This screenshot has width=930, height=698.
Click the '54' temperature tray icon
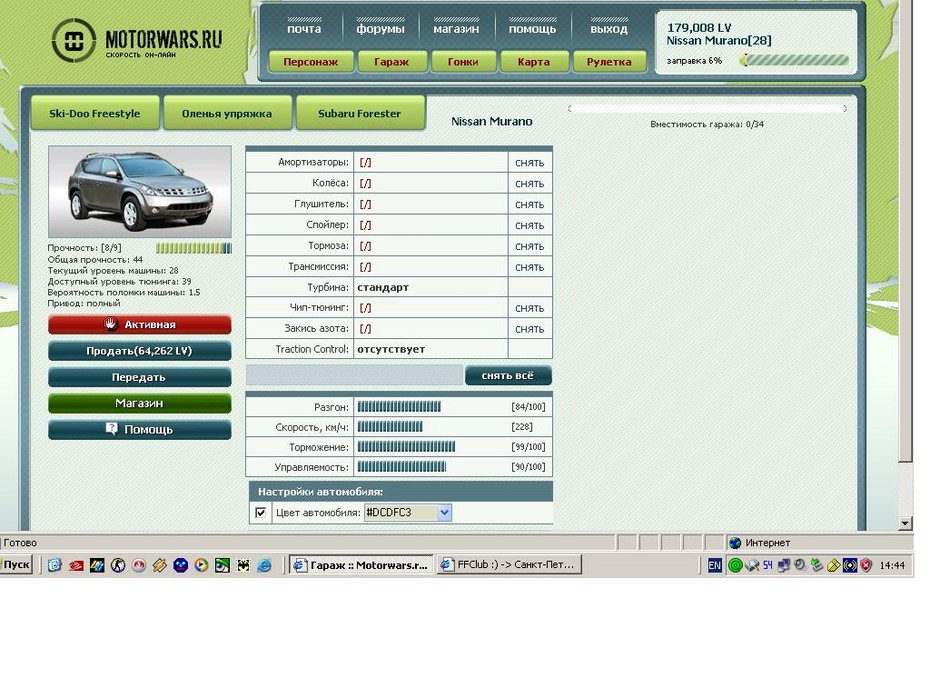(768, 565)
